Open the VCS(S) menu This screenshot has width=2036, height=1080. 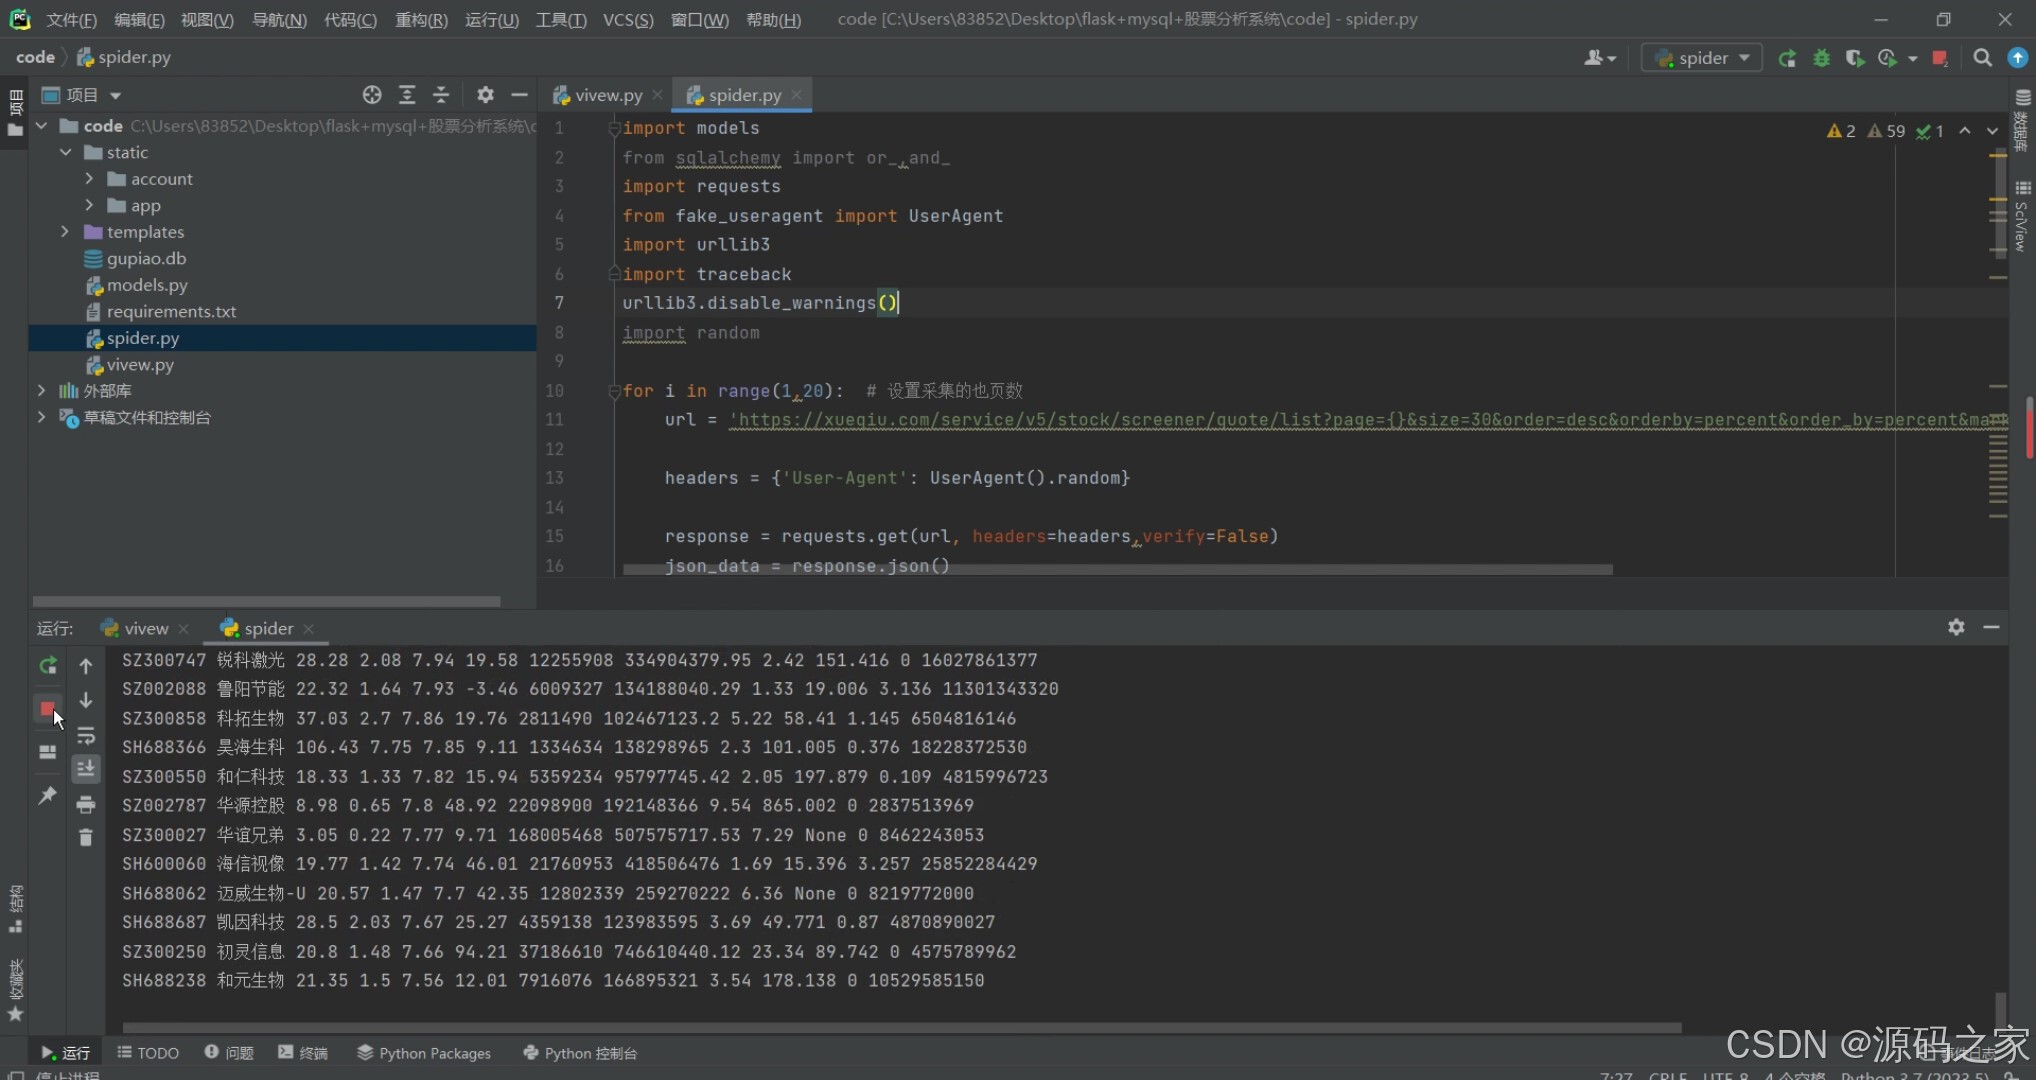(627, 19)
